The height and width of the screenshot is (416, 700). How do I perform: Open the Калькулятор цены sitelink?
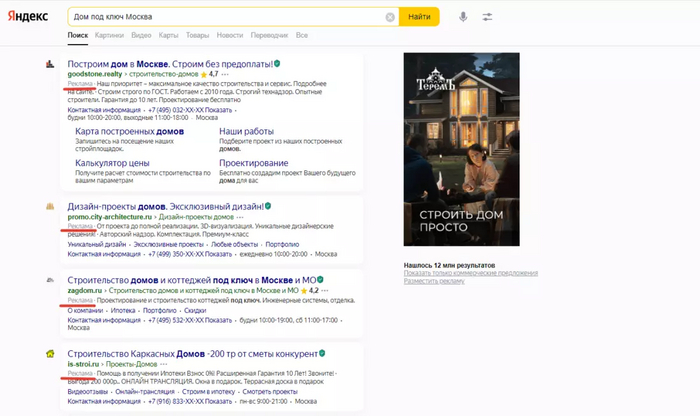(x=111, y=162)
